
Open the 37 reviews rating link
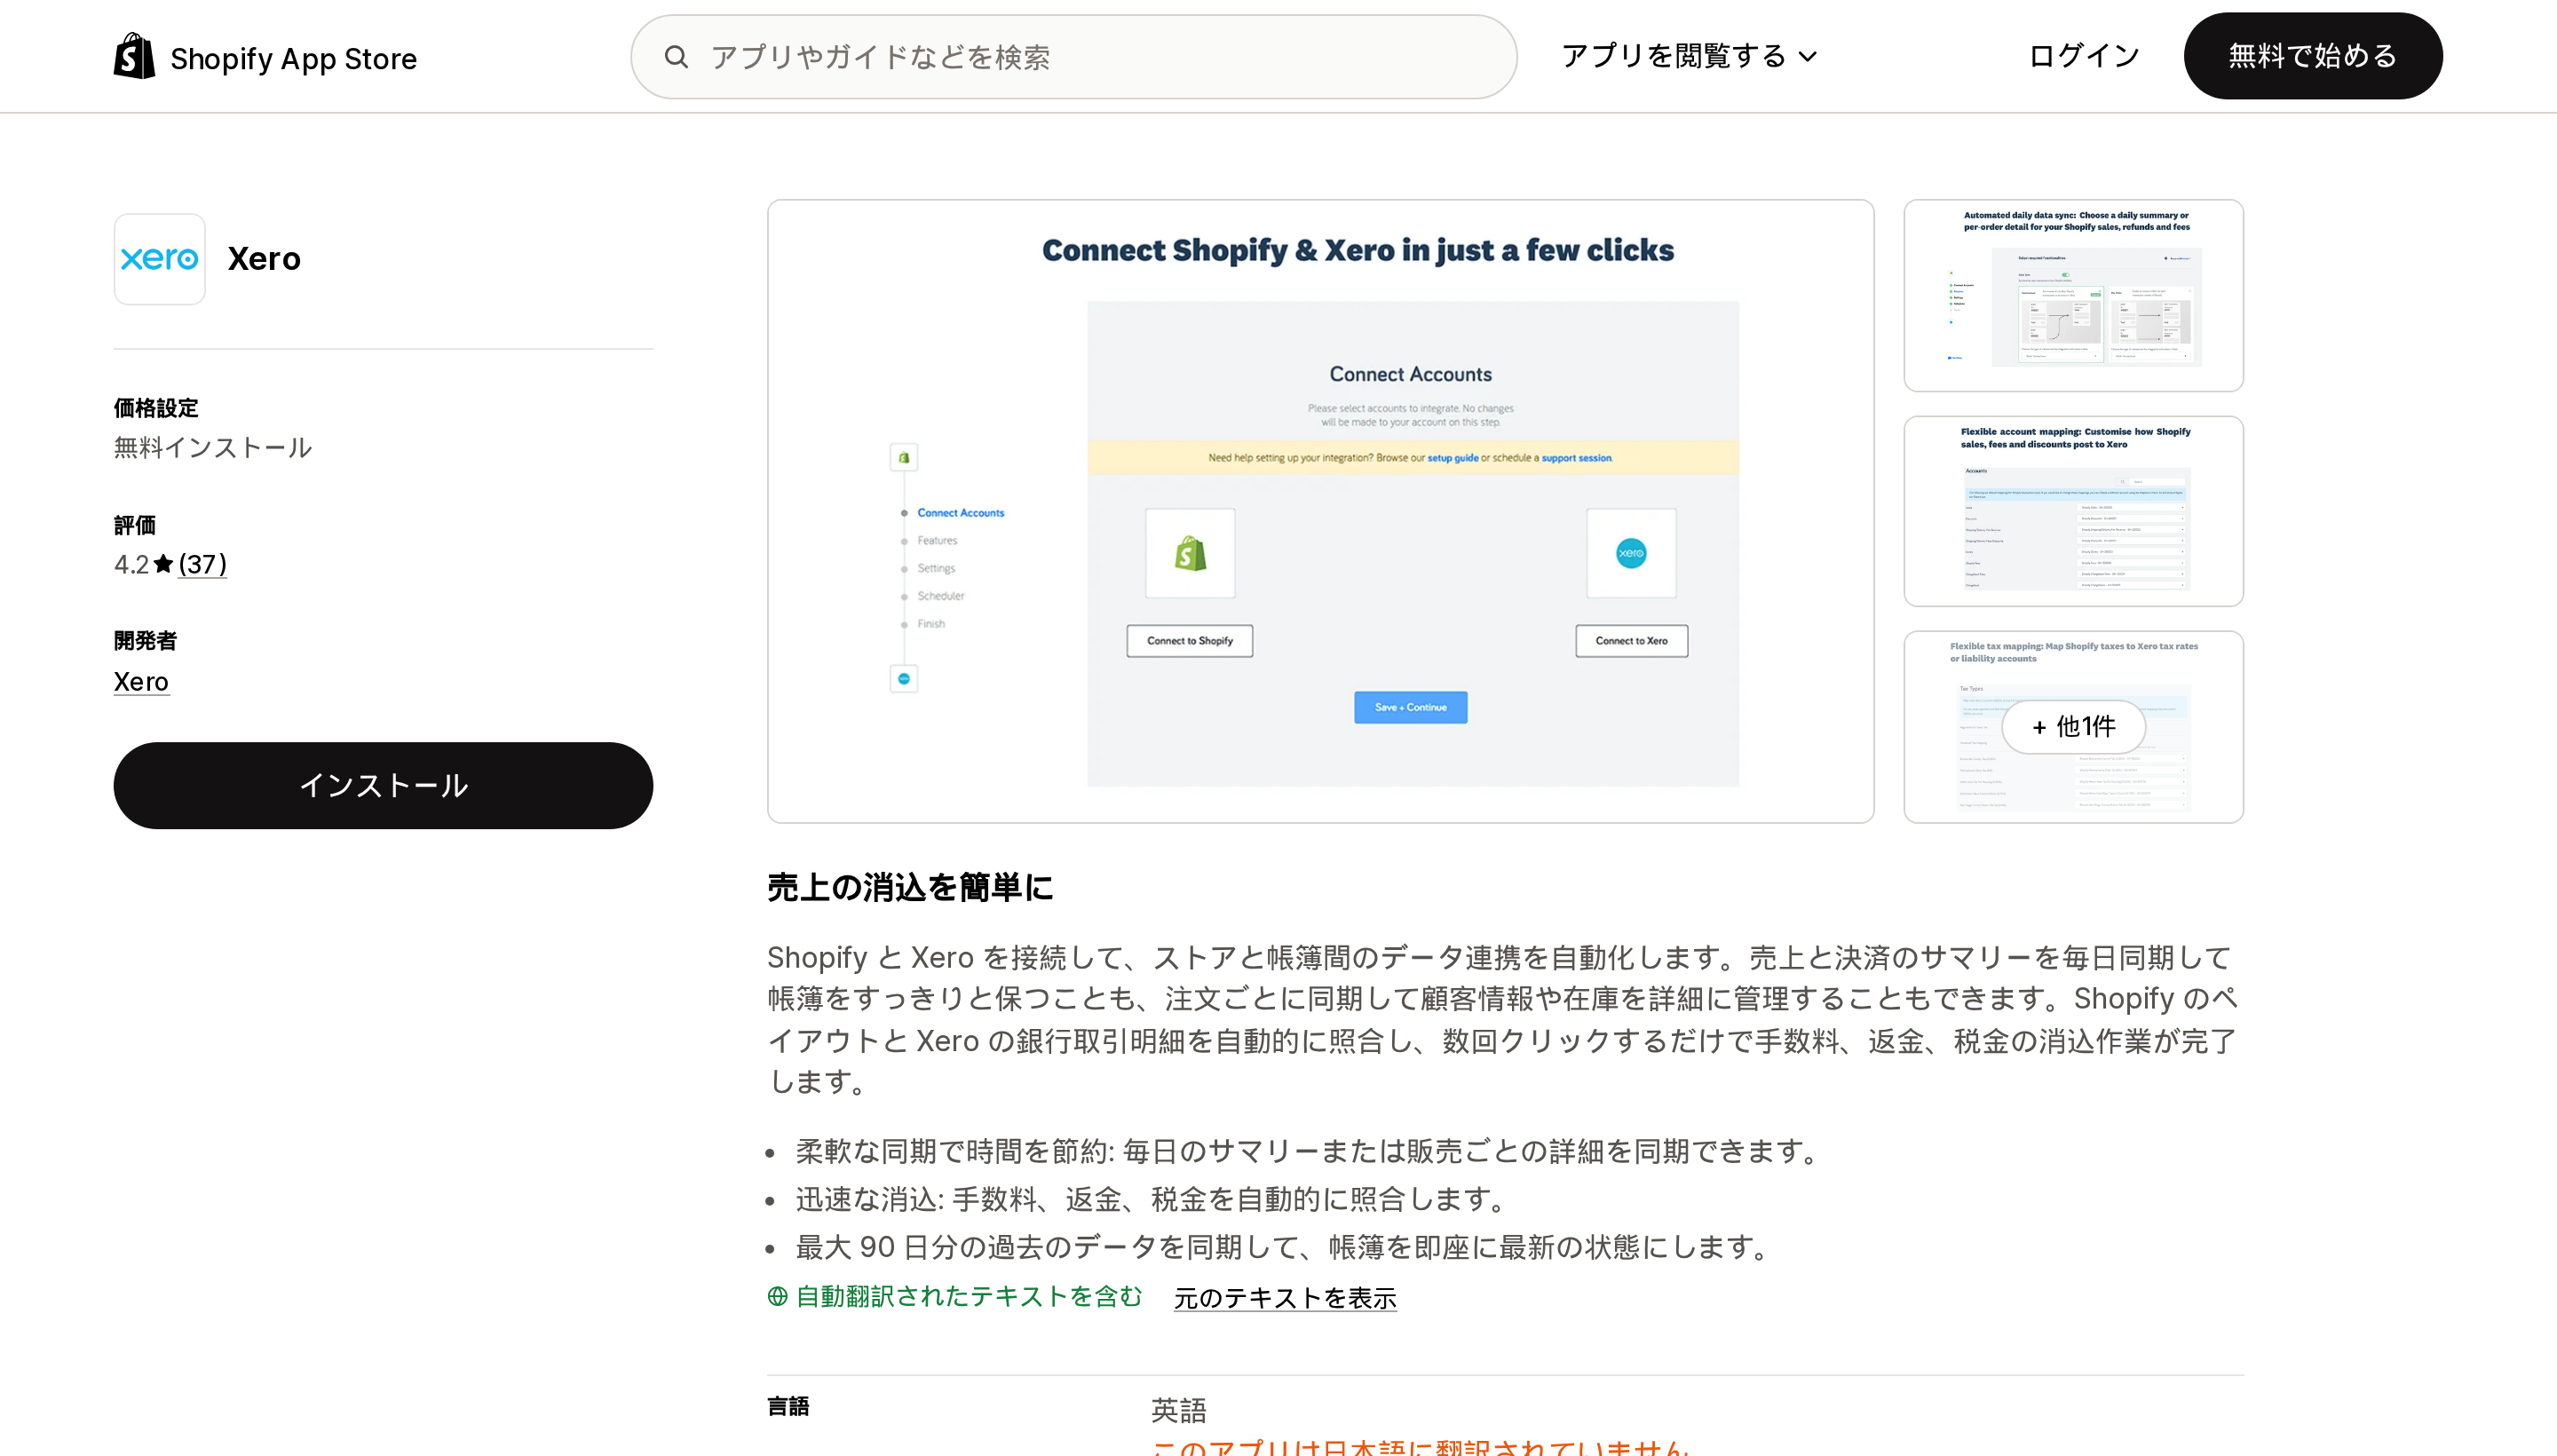click(202, 564)
